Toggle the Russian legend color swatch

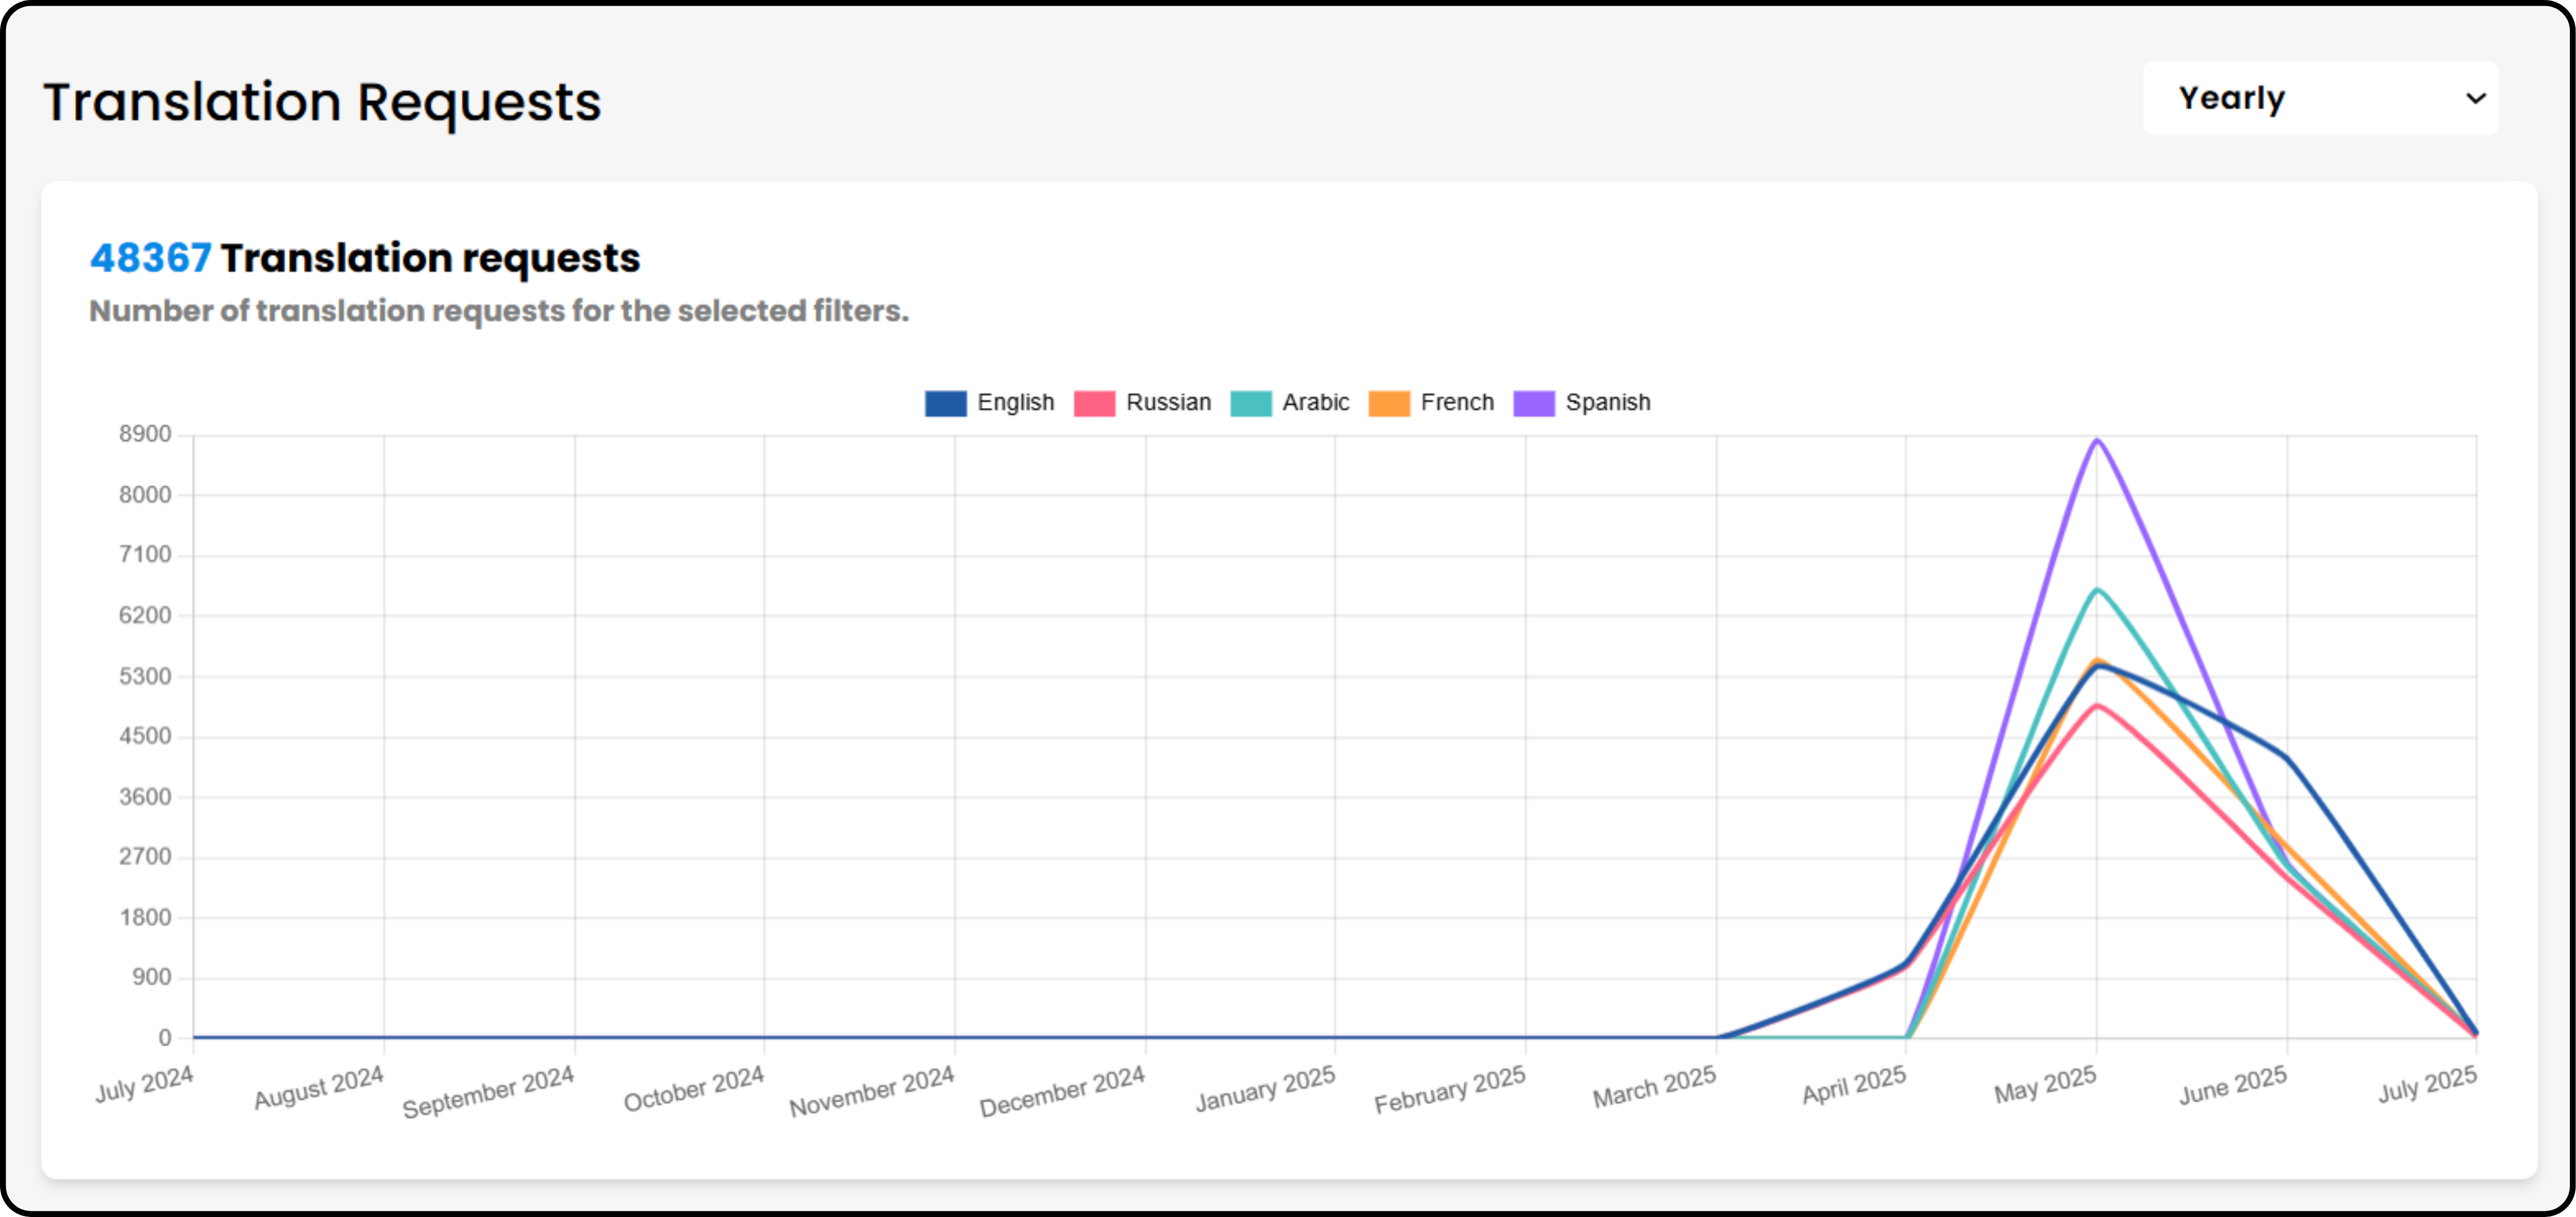pos(1094,403)
